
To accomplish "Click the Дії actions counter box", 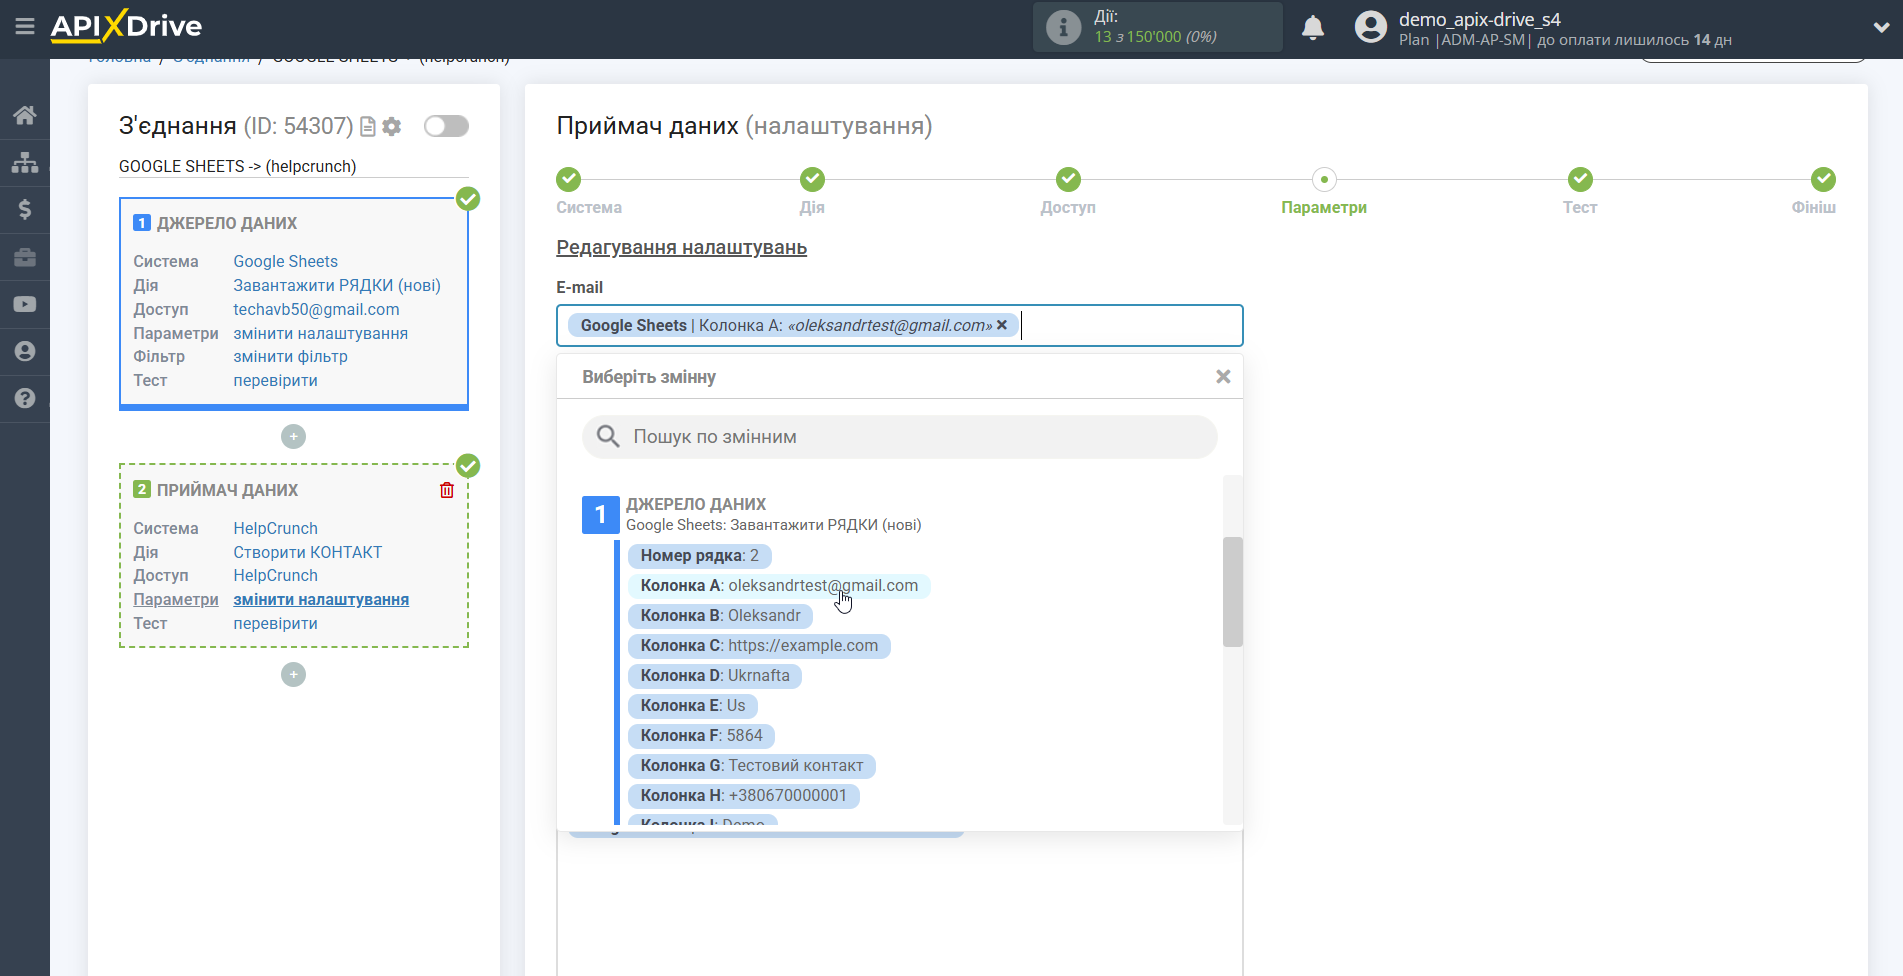I will click(1157, 27).
